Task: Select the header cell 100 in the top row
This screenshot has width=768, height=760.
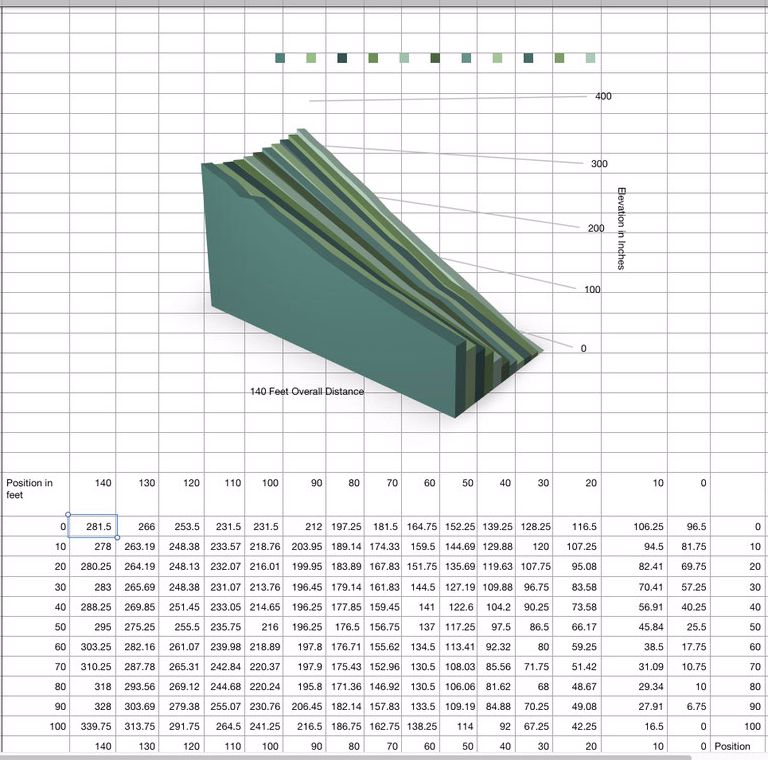Action: click(x=264, y=483)
